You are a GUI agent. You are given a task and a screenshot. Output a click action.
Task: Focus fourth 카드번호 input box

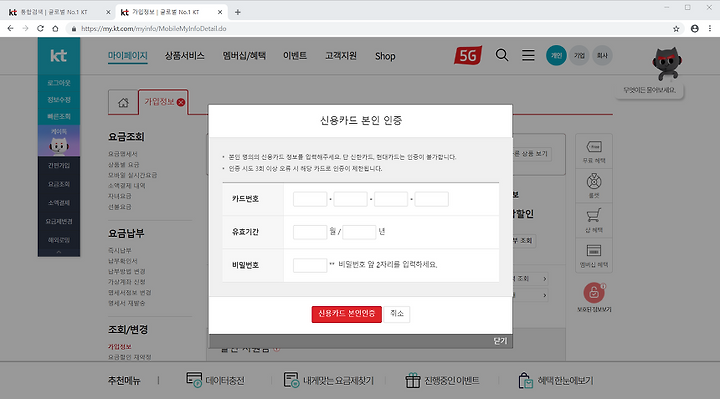pyautogui.click(x=432, y=199)
